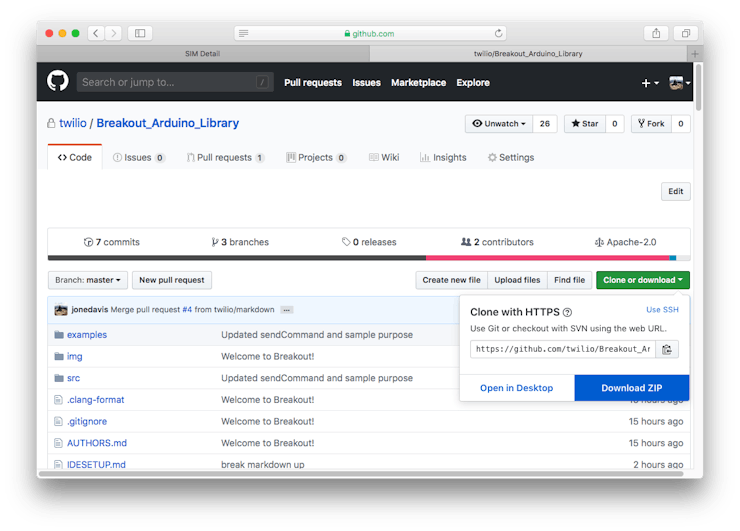View the 7 commits link
The width and height of the screenshot is (740, 531).
112,242
